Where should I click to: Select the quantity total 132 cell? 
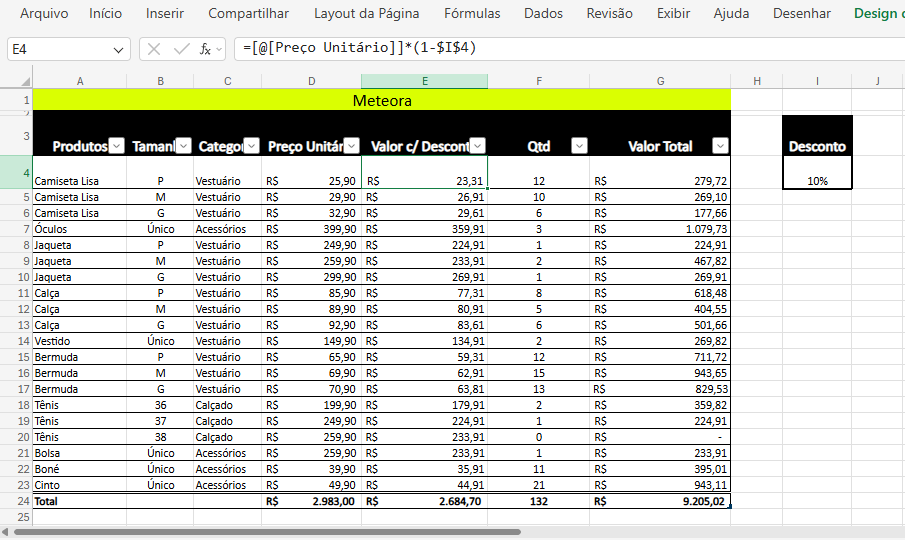point(538,501)
